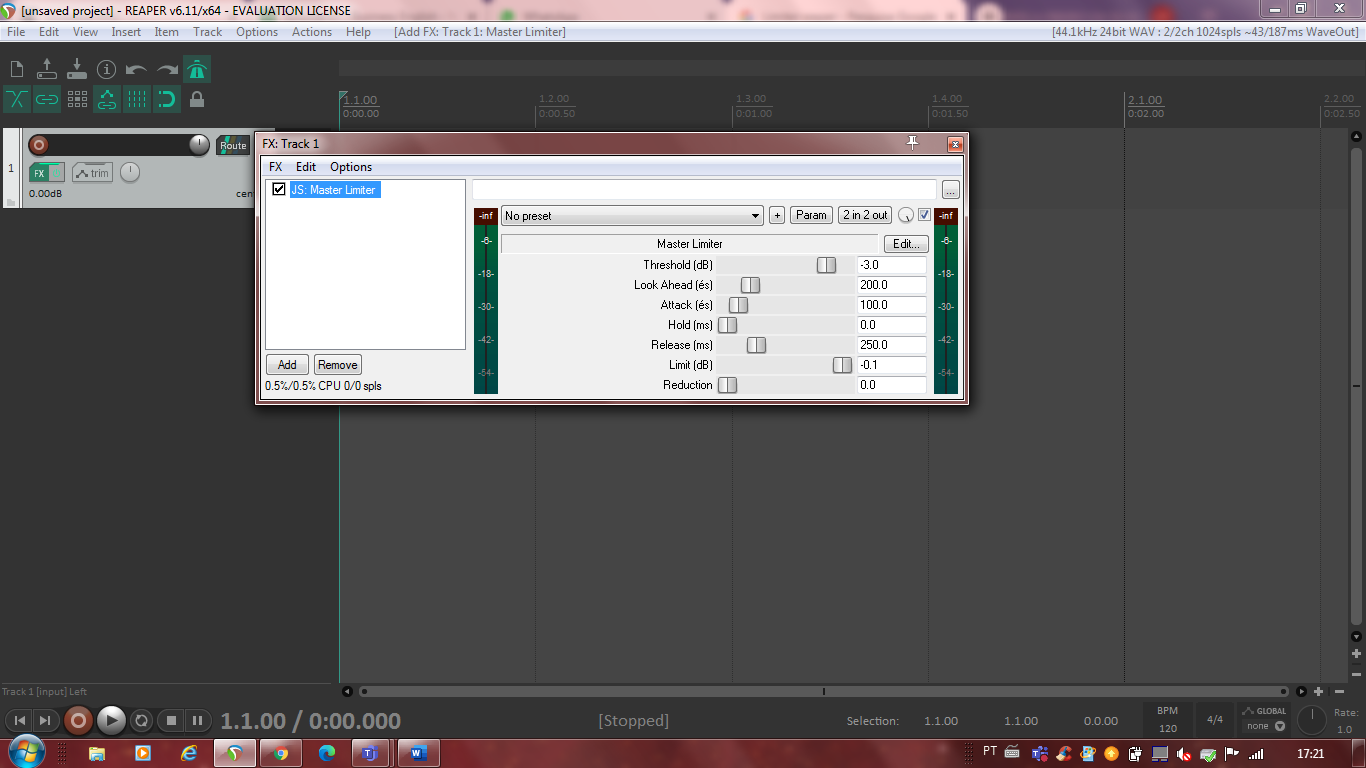1366x768 pixels.
Task: Click the 2 in 2 out button
Action: (x=865, y=215)
